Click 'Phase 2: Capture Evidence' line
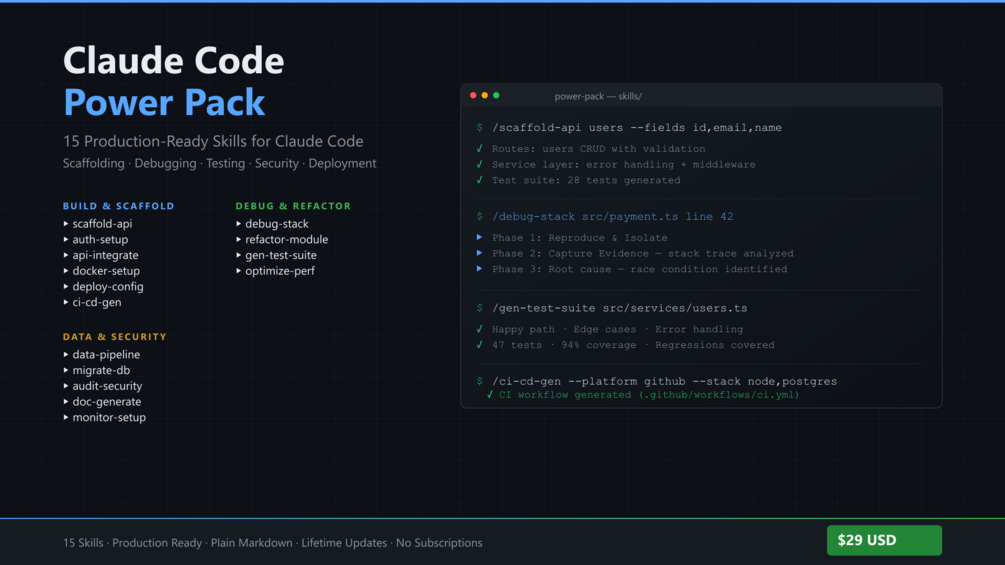1005x565 pixels. (x=642, y=254)
